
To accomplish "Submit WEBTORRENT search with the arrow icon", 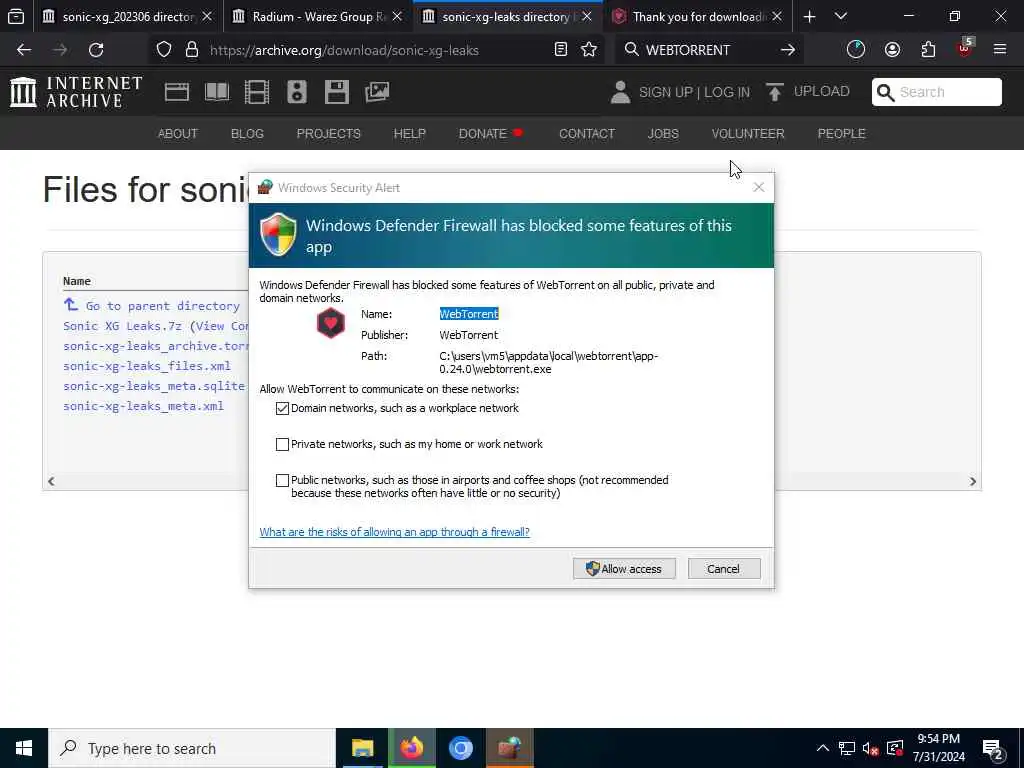I will pos(788,50).
